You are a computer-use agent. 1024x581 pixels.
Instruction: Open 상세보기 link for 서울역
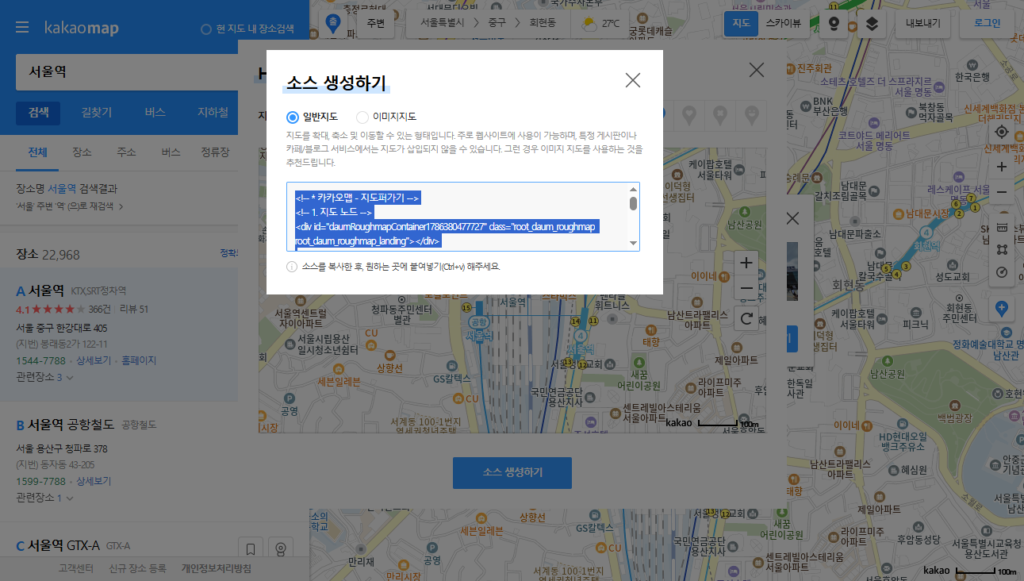pos(93,360)
